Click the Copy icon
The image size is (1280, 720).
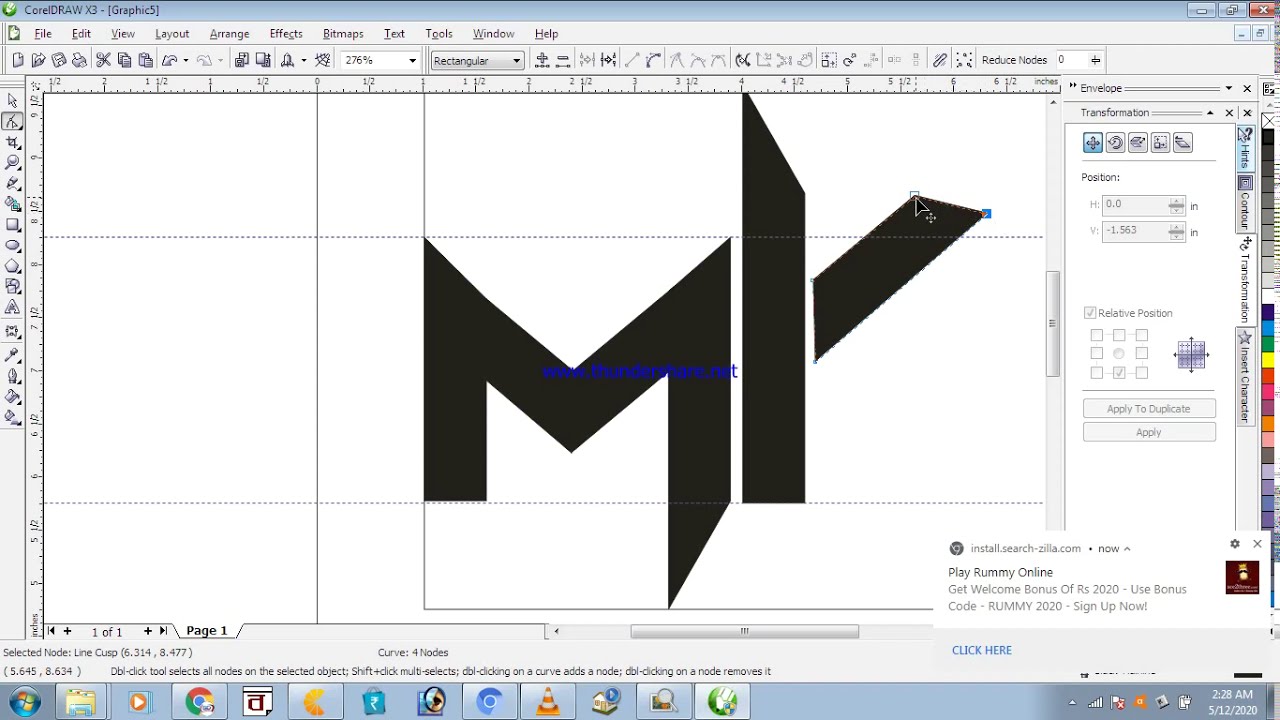coord(124,60)
